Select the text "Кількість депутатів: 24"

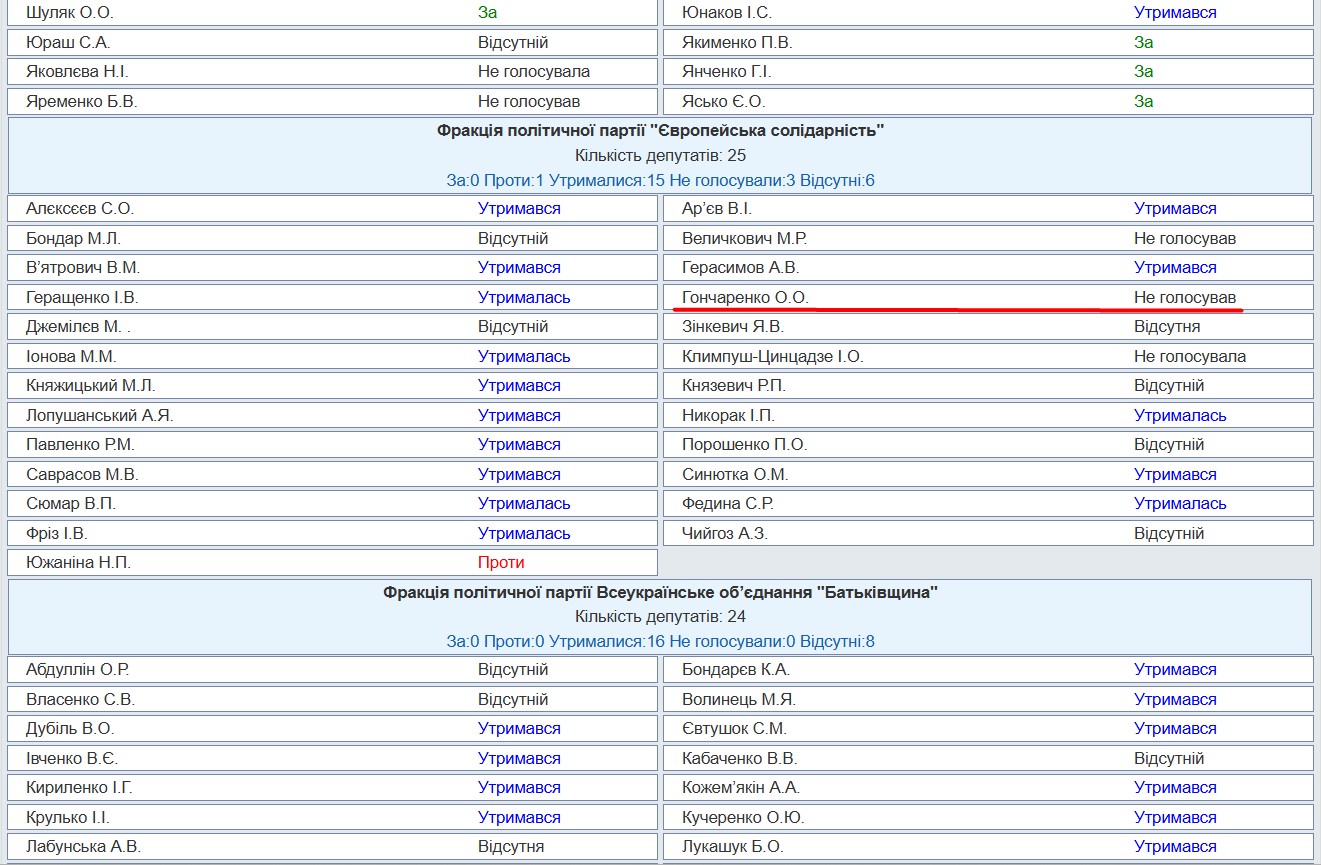click(660, 617)
